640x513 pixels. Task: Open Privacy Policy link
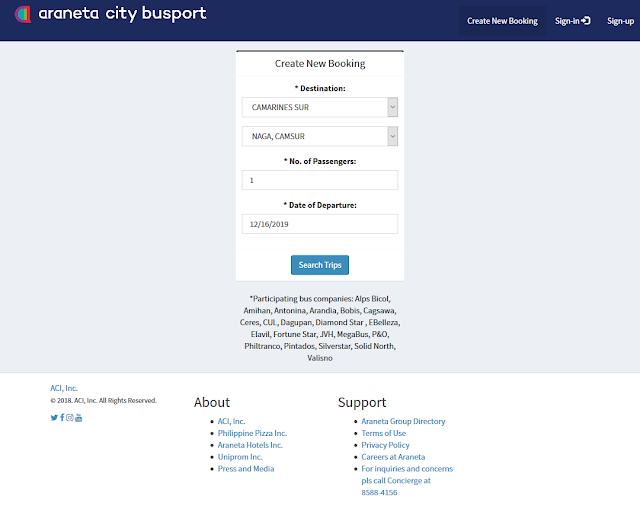385,445
